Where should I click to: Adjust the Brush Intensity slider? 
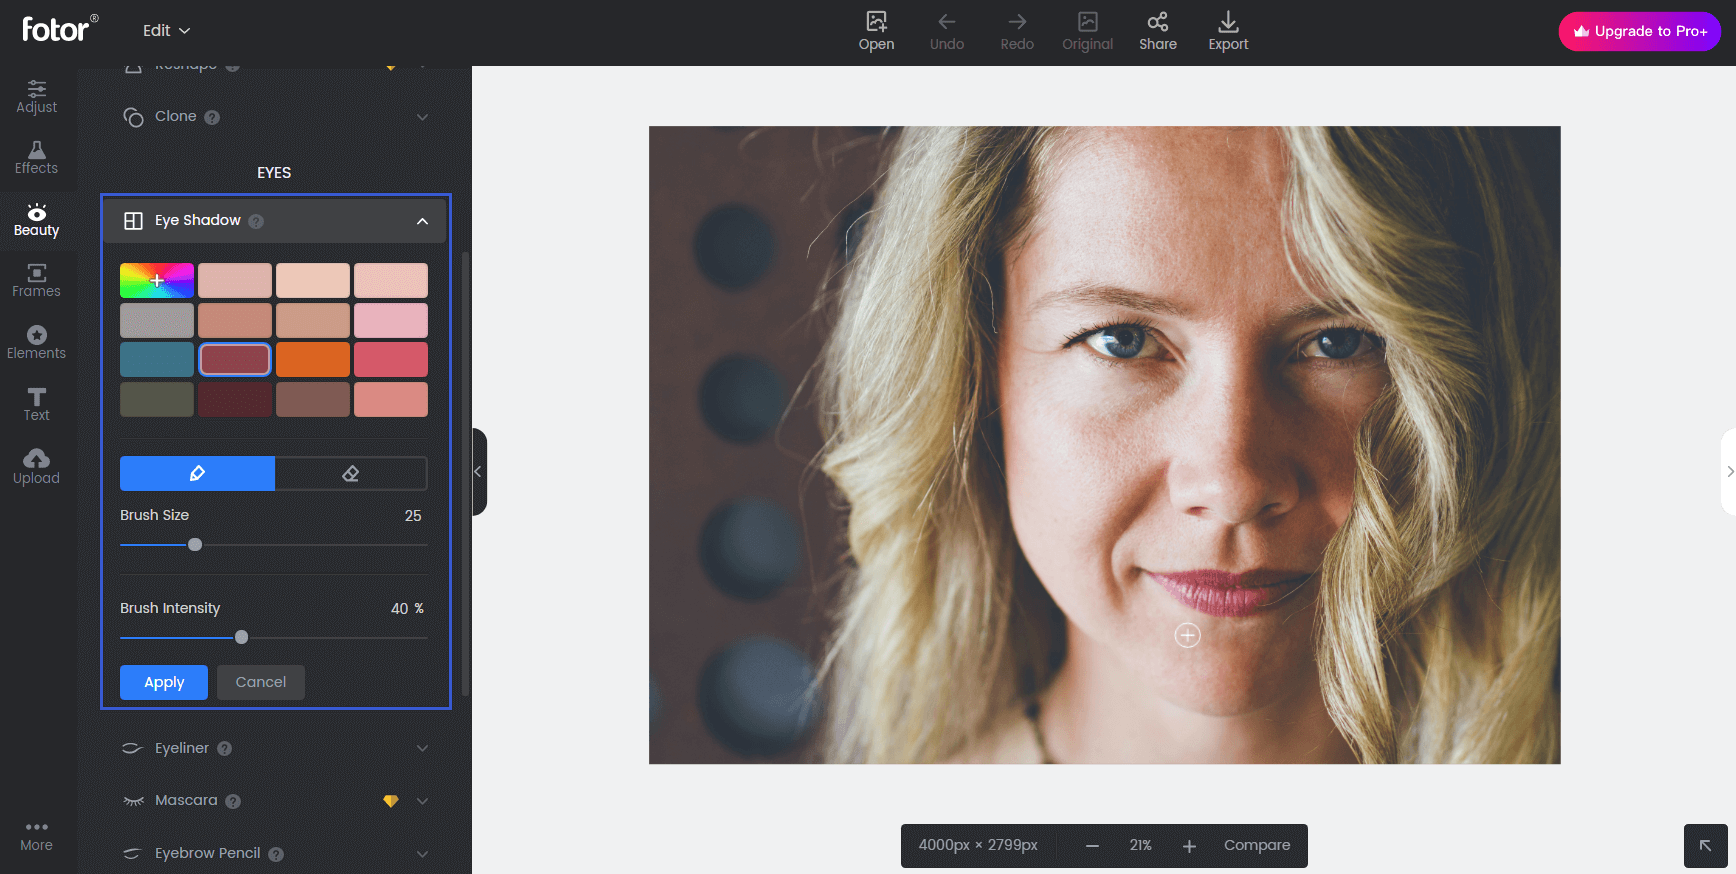point(241,637)
